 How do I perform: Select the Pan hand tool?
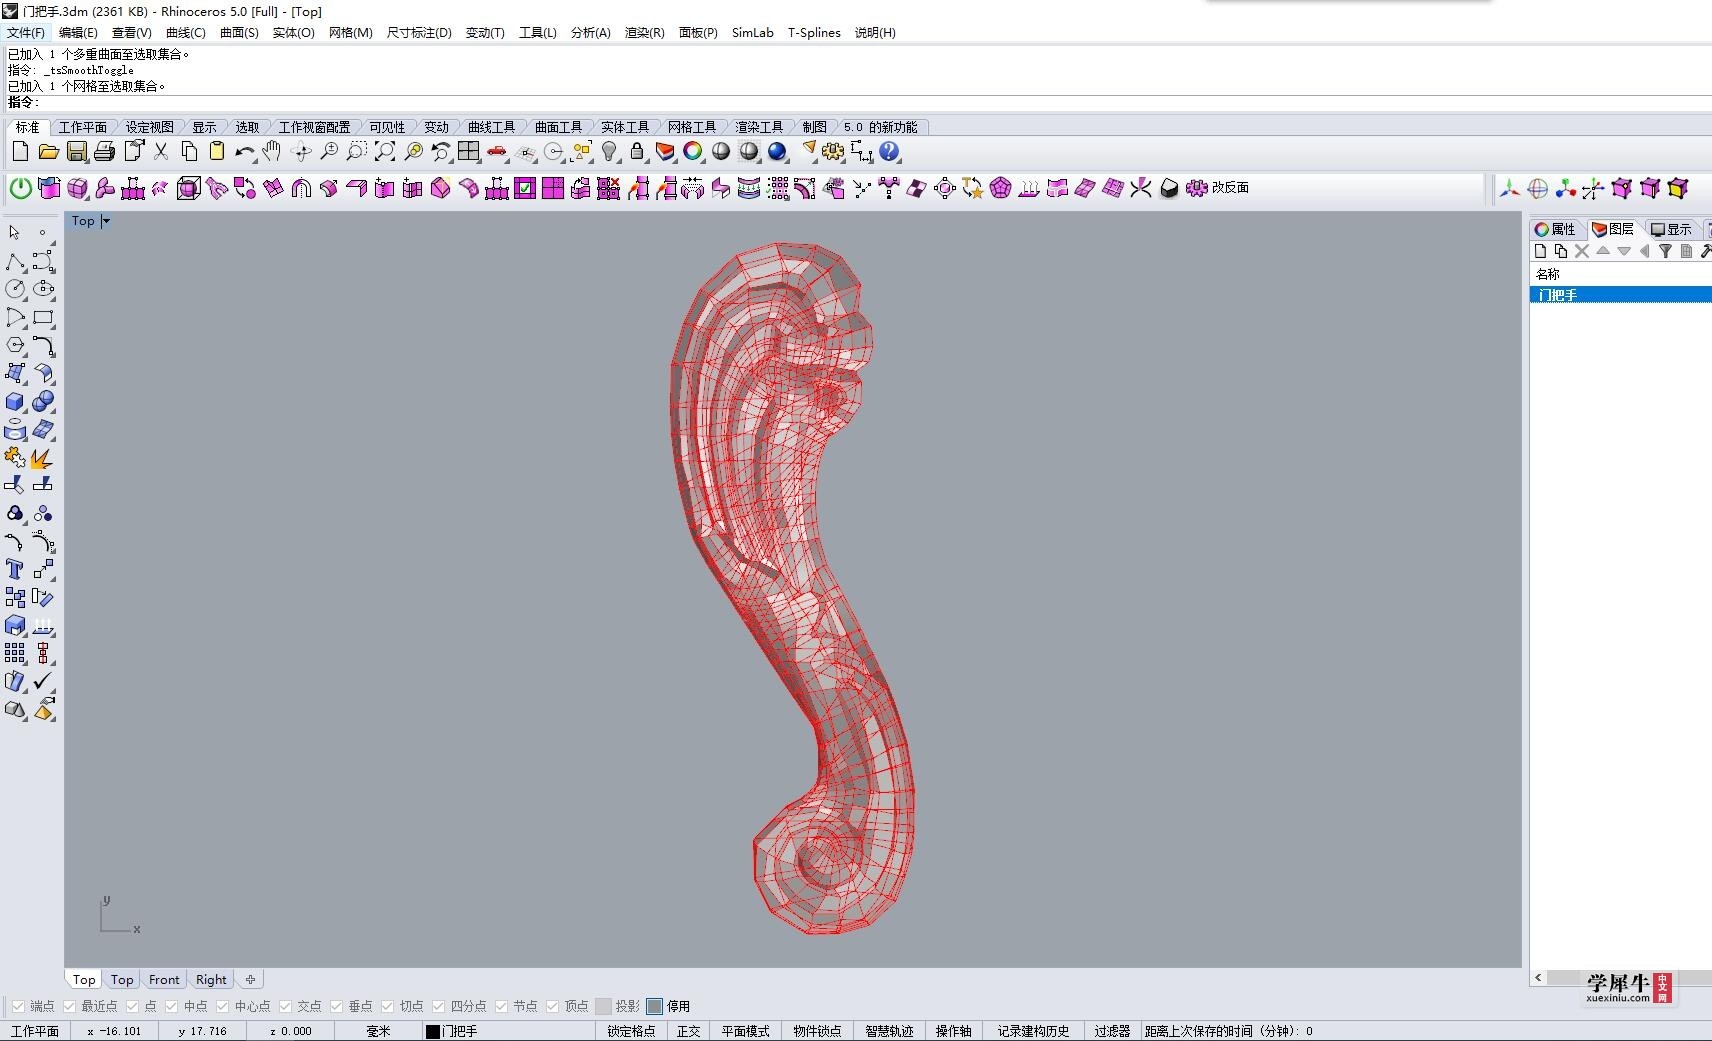pos(272,152)
